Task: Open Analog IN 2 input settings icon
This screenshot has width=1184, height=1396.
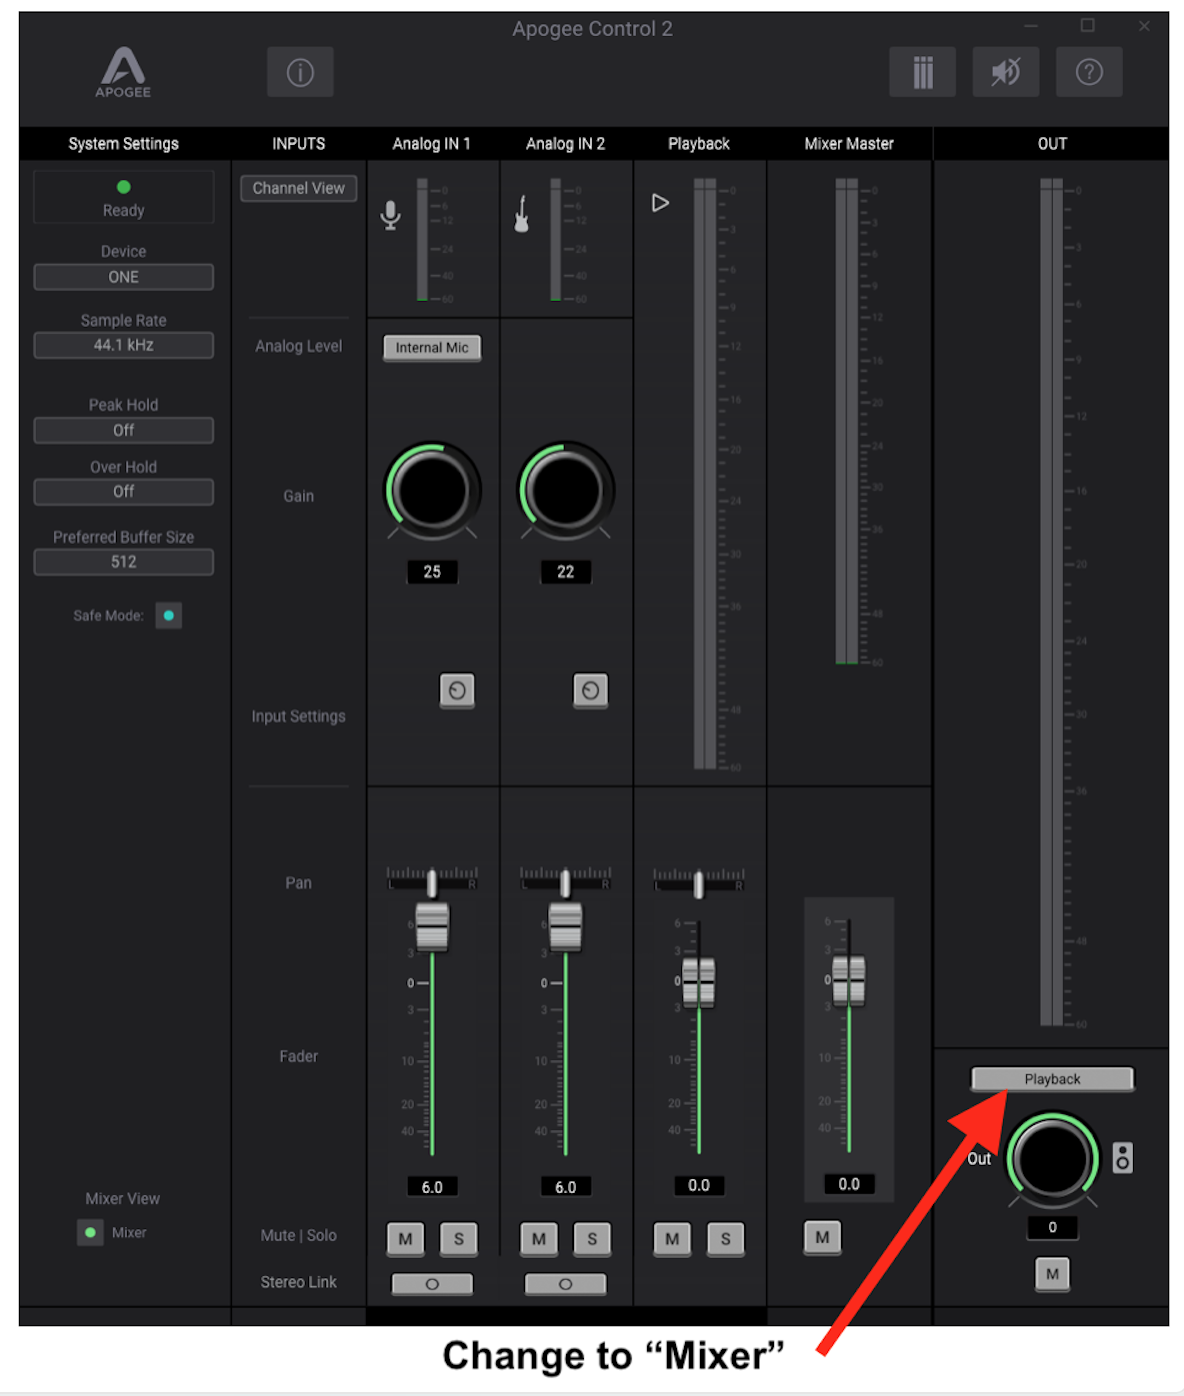Action: click(x=590, y=690)
